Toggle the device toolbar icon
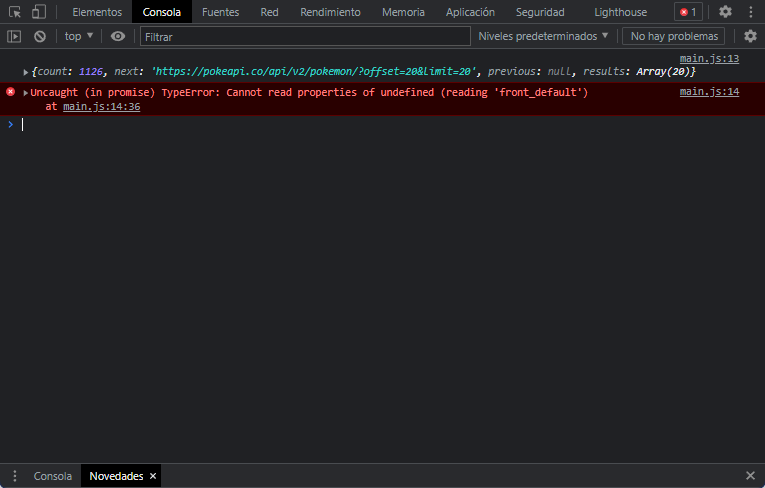The height and width of the screenshot is (488, 765). [39, 12]
